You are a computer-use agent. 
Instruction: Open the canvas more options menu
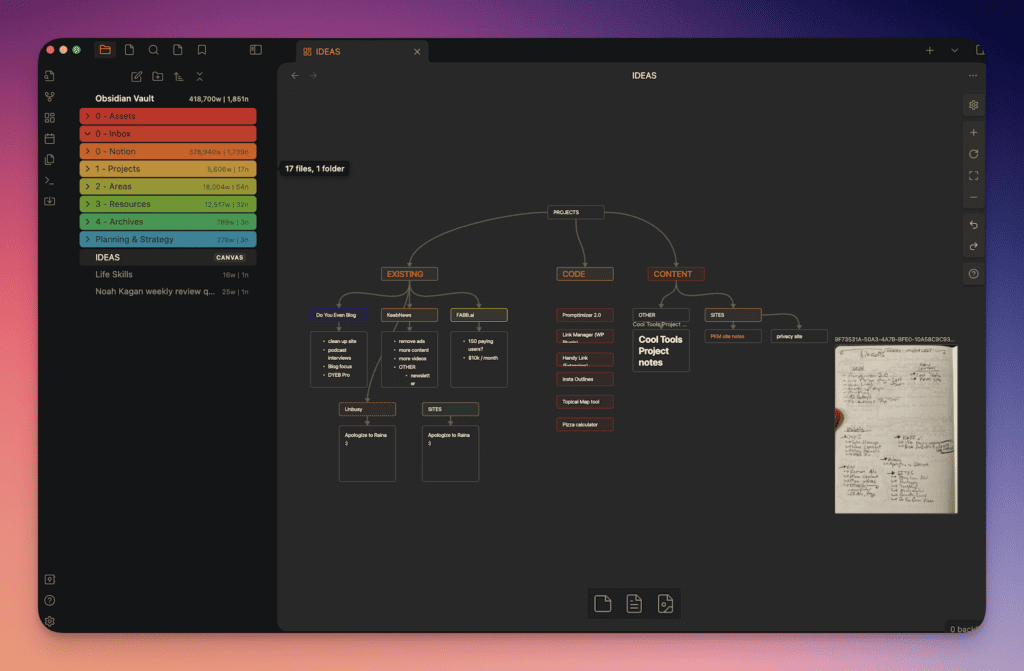[972, 76]
